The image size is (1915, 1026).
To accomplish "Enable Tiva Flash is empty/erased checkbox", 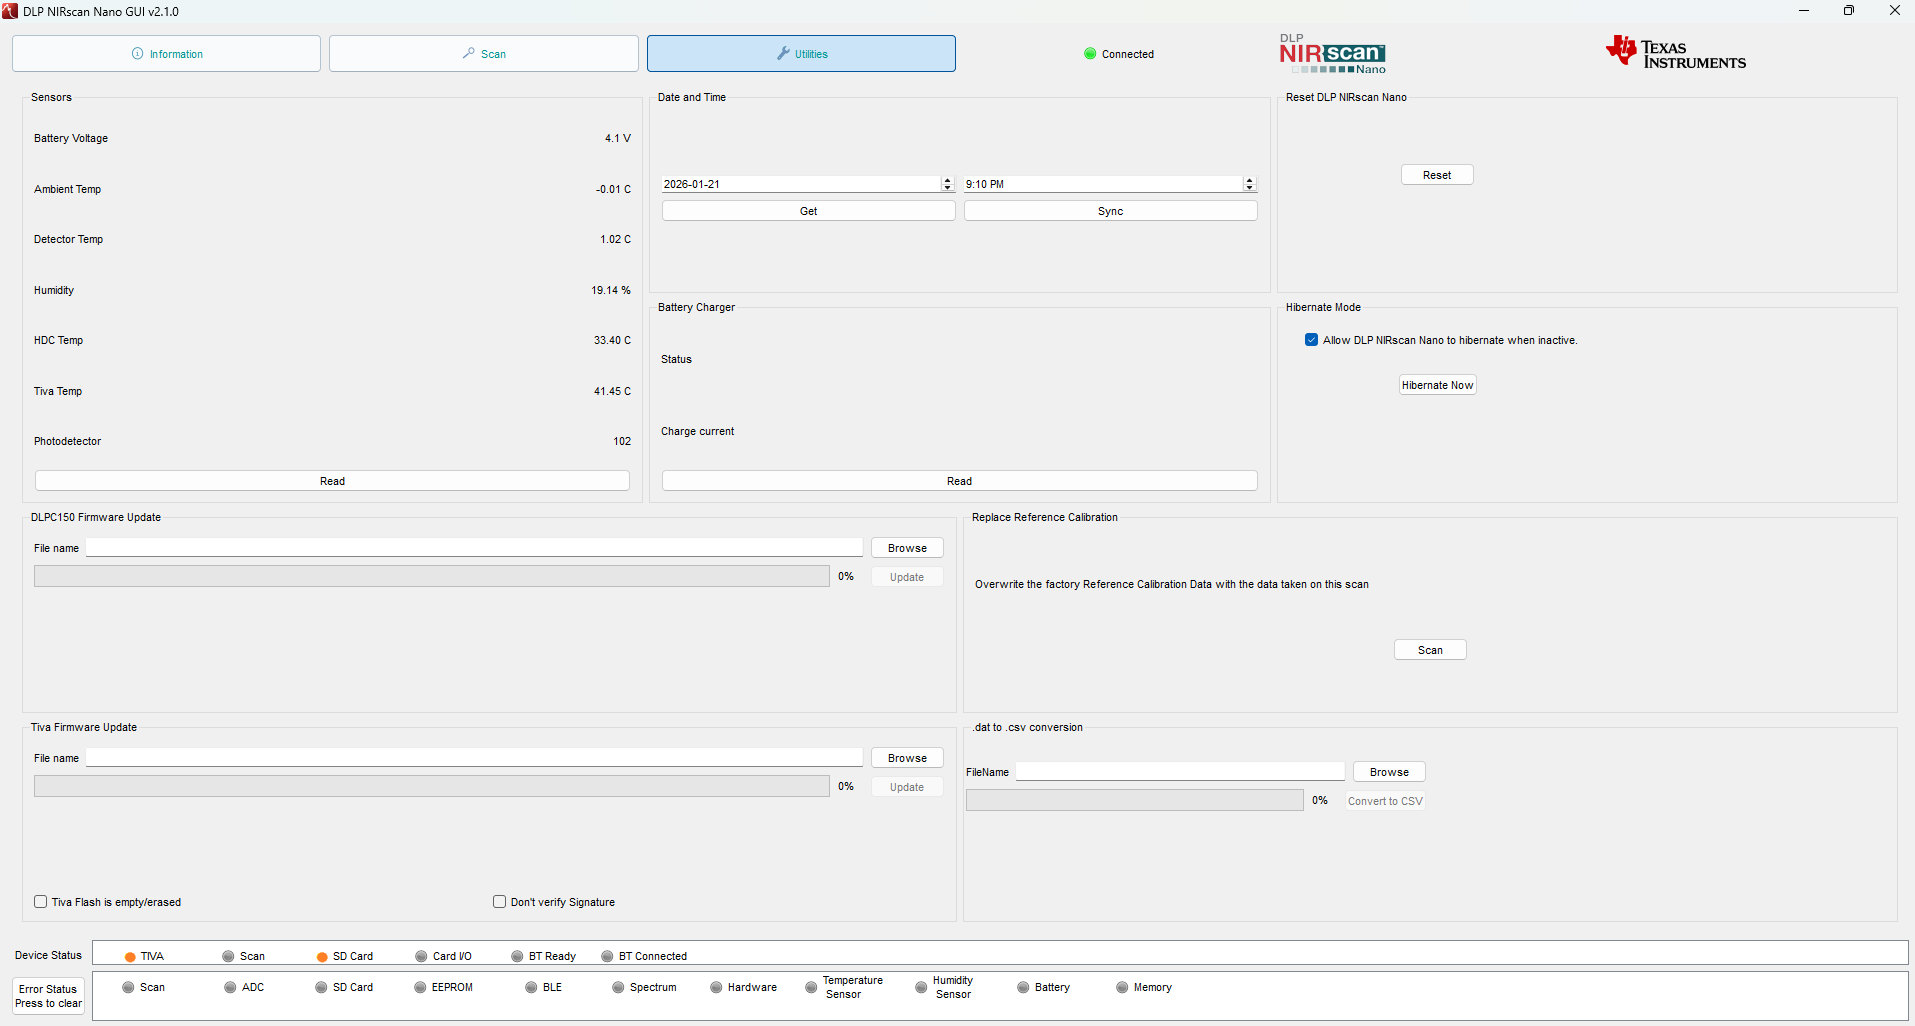I will [41, 902].
